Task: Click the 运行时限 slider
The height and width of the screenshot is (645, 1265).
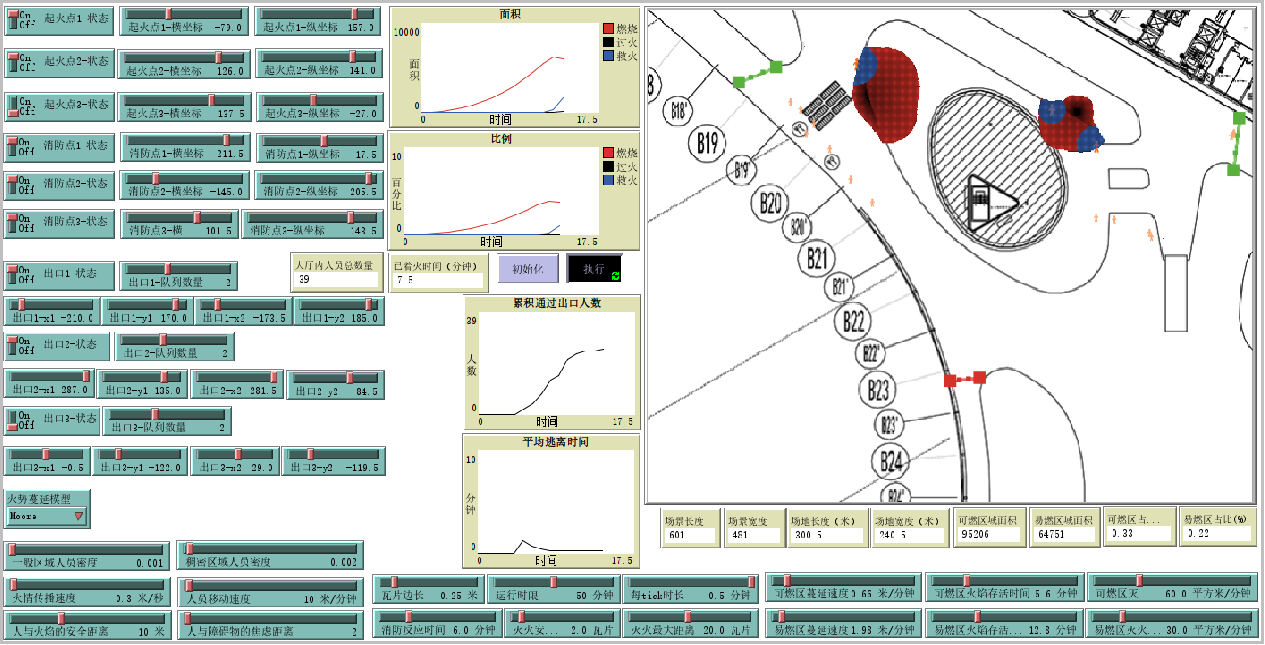Action: pos(554,589)
